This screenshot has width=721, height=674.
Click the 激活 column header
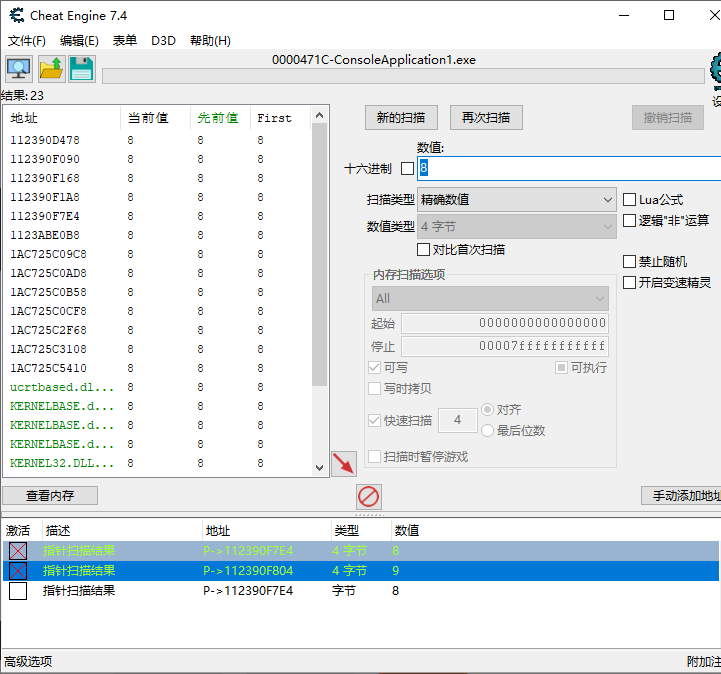[22, 531]
